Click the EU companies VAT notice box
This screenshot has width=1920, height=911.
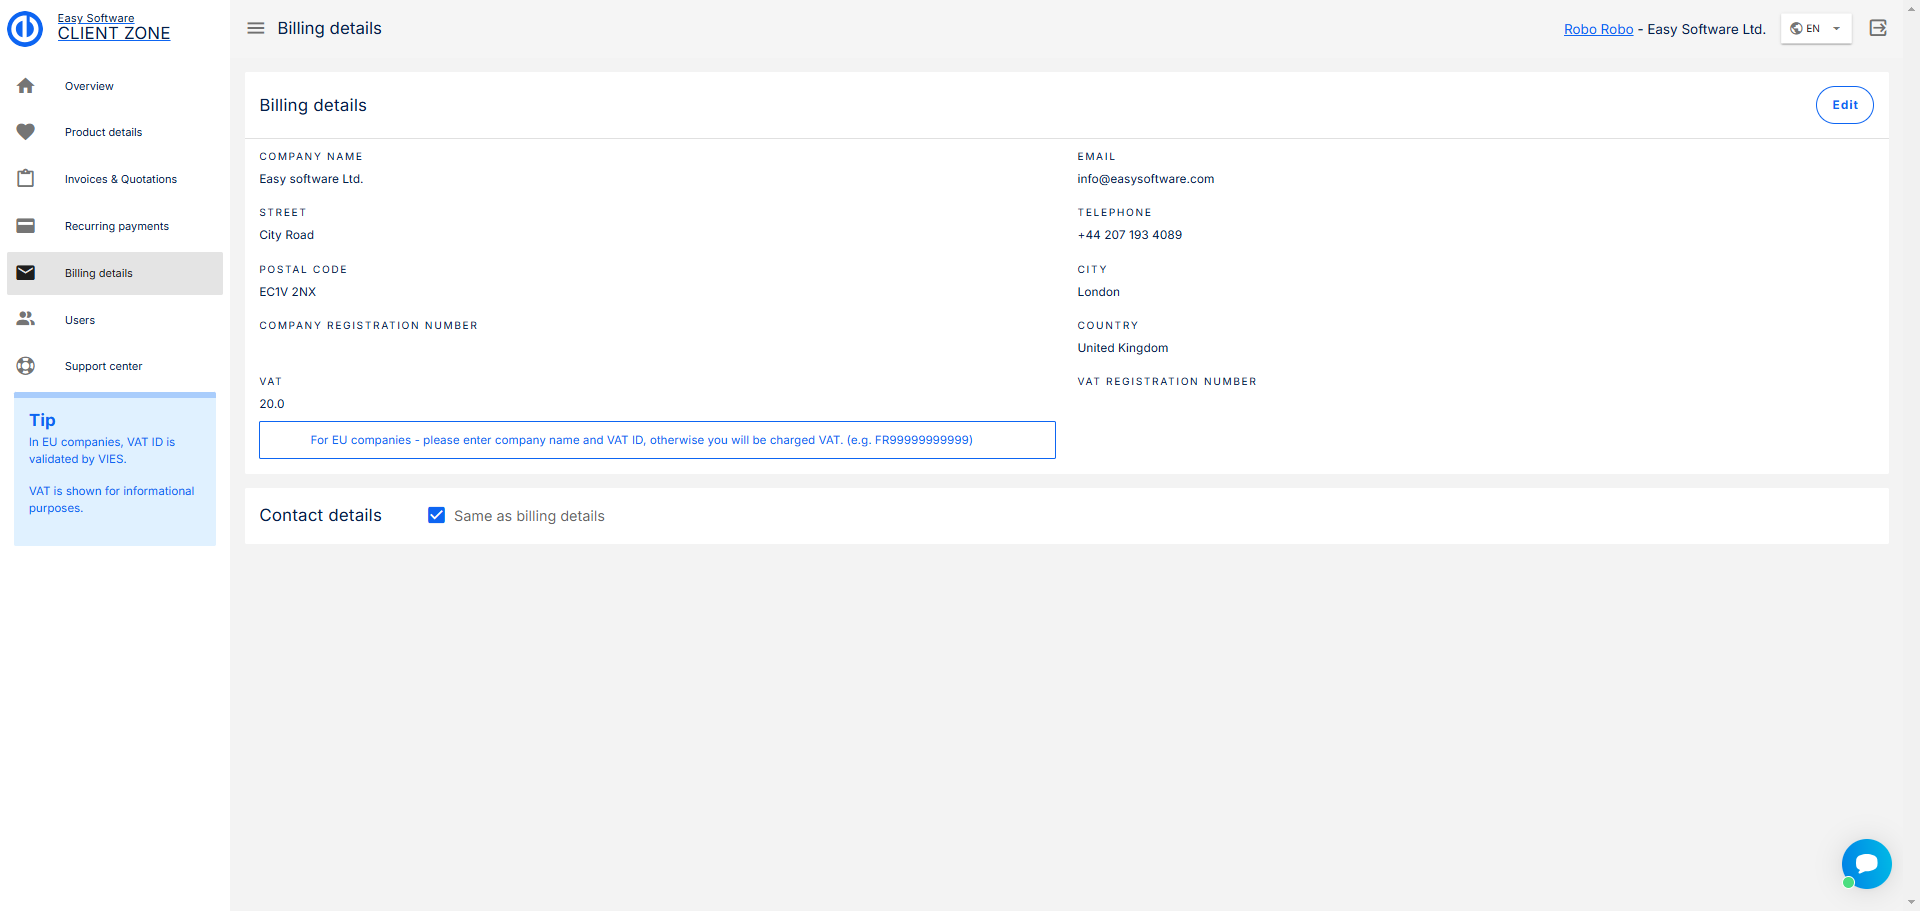click(657, 440)
